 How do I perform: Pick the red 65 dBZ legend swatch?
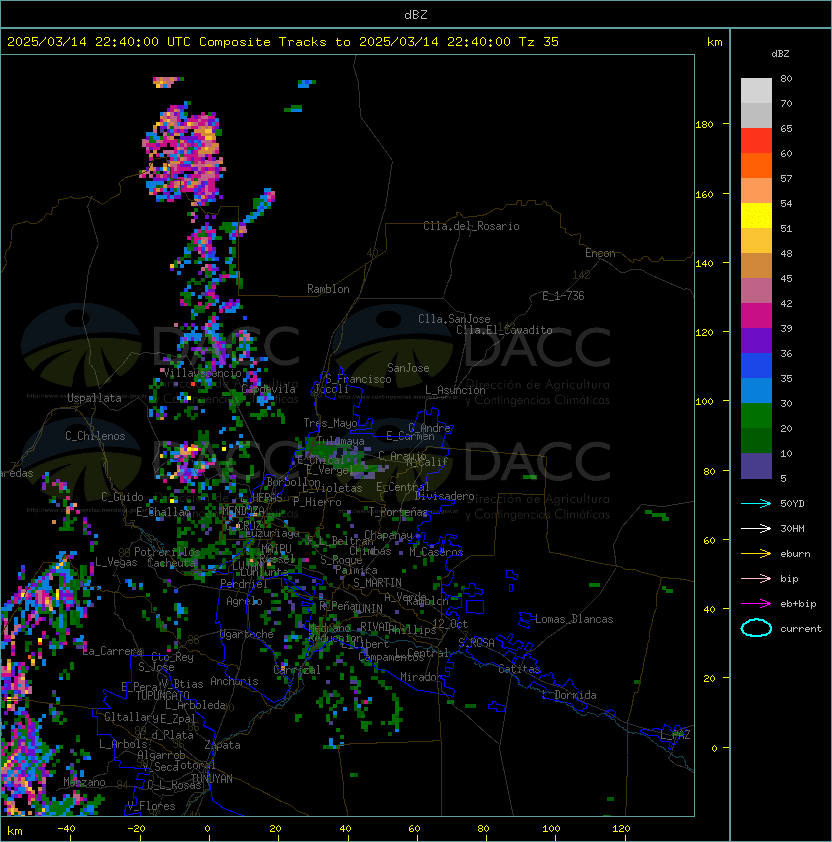pyautogui.click(x=756, y=141)
